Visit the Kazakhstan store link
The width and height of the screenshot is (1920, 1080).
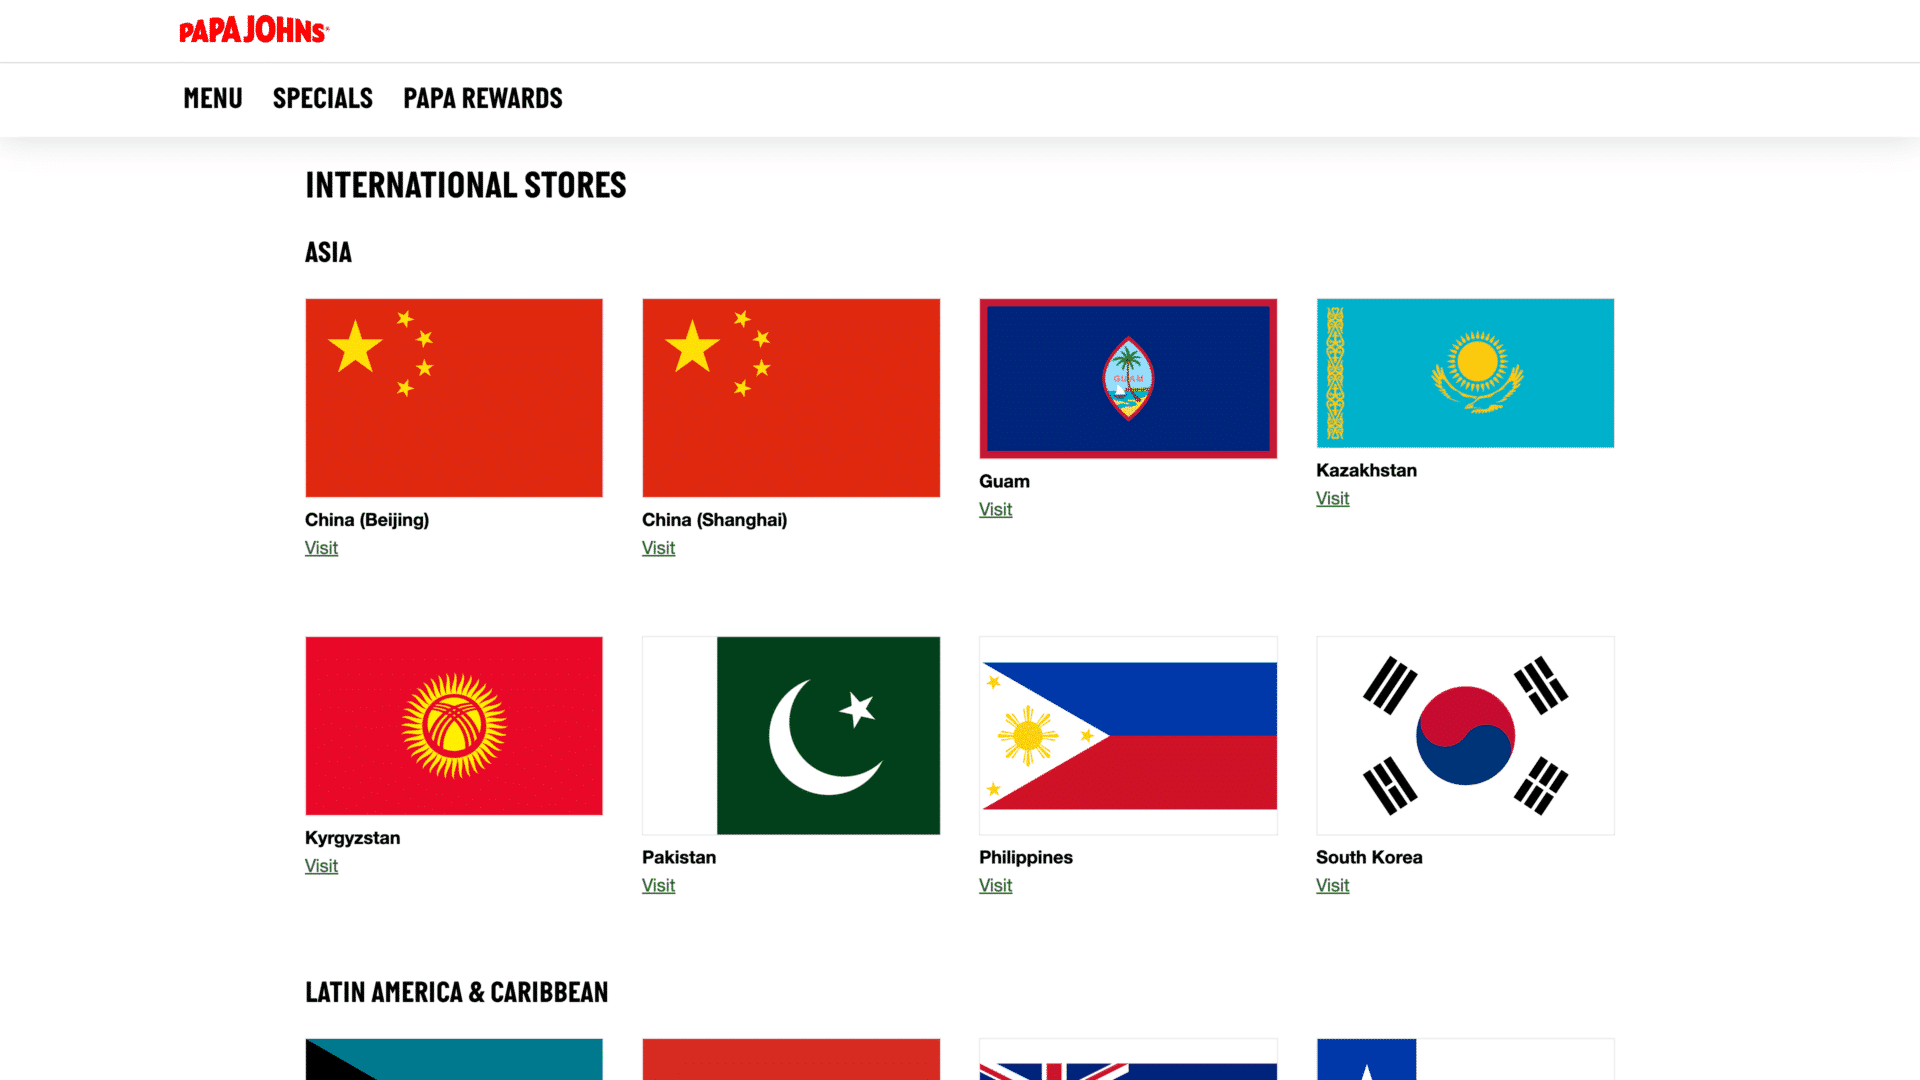(1332, 498)
